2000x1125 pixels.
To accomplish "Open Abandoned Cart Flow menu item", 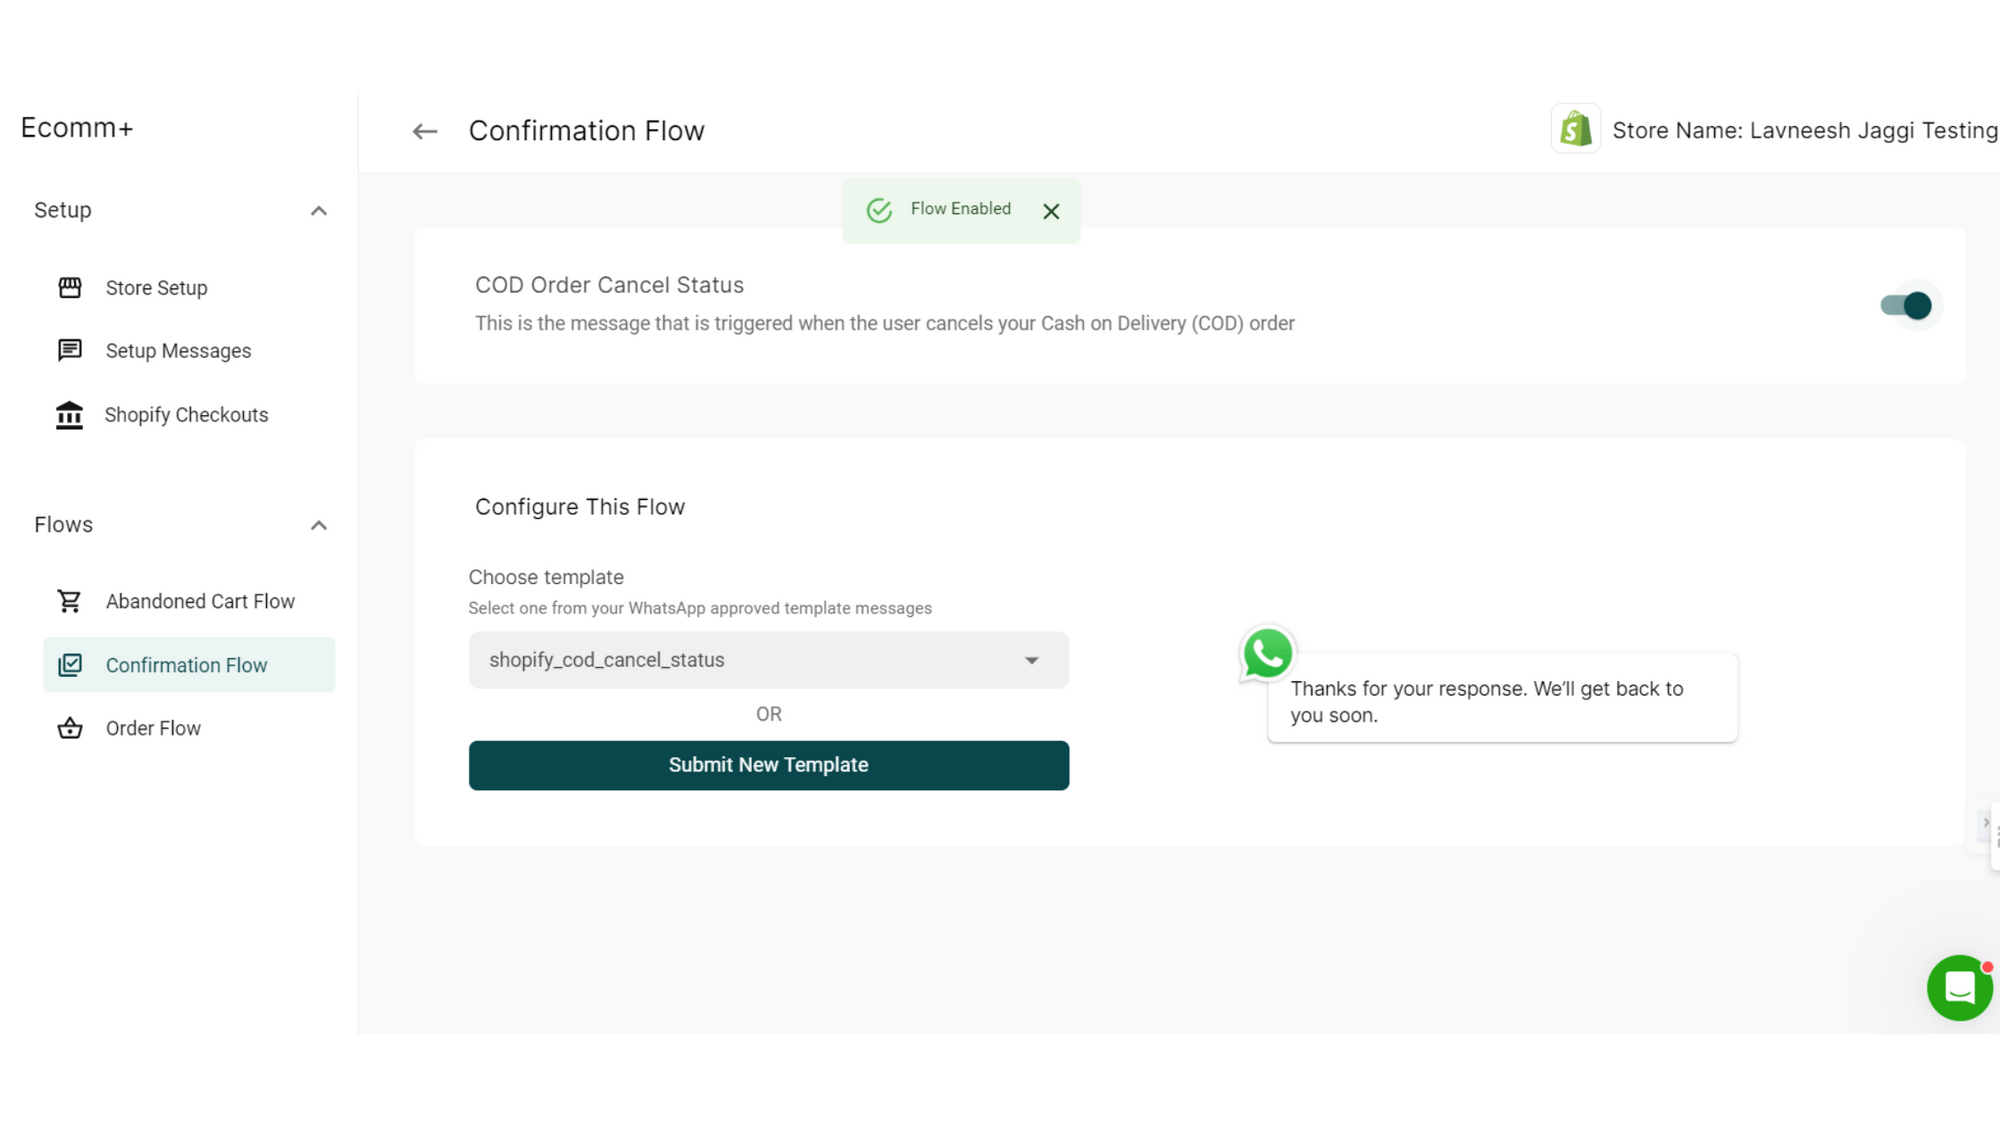I will (x=200, y=601).
